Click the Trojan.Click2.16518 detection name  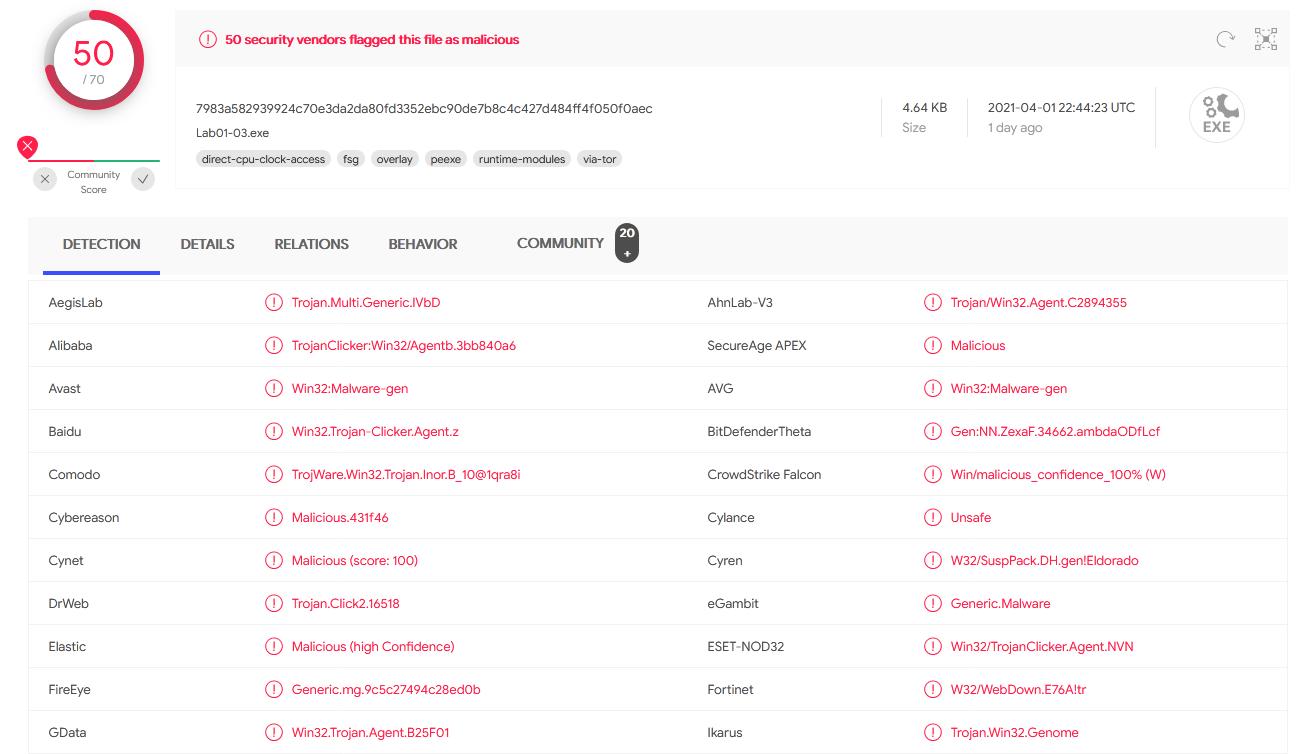(346, 603)
